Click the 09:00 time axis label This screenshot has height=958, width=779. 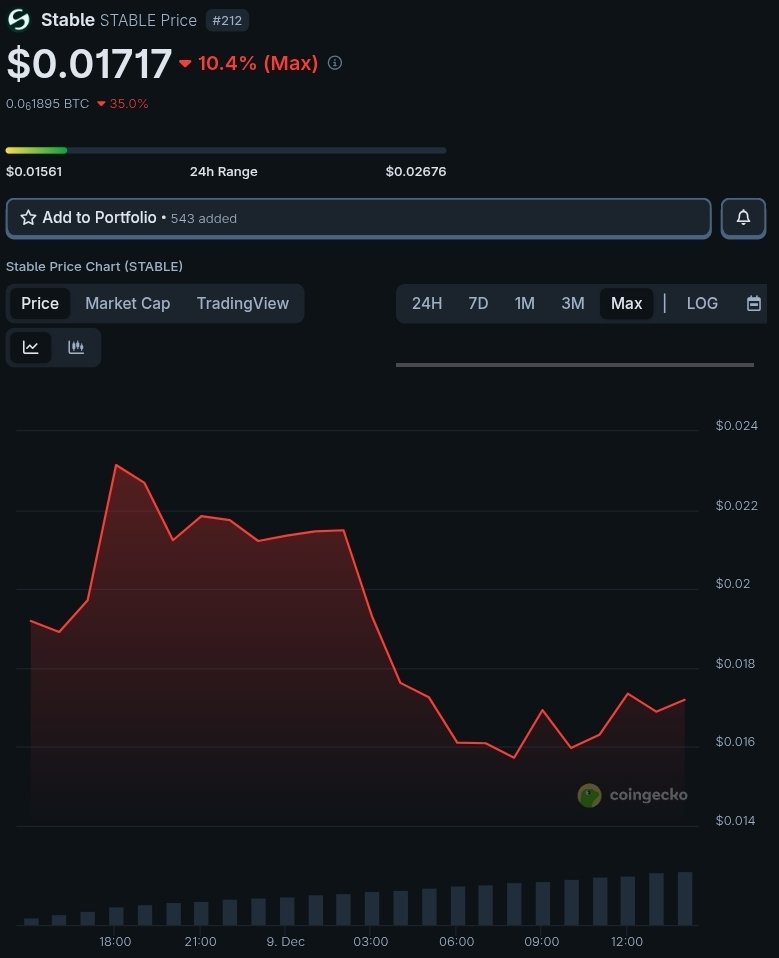(x=541, y=942)
